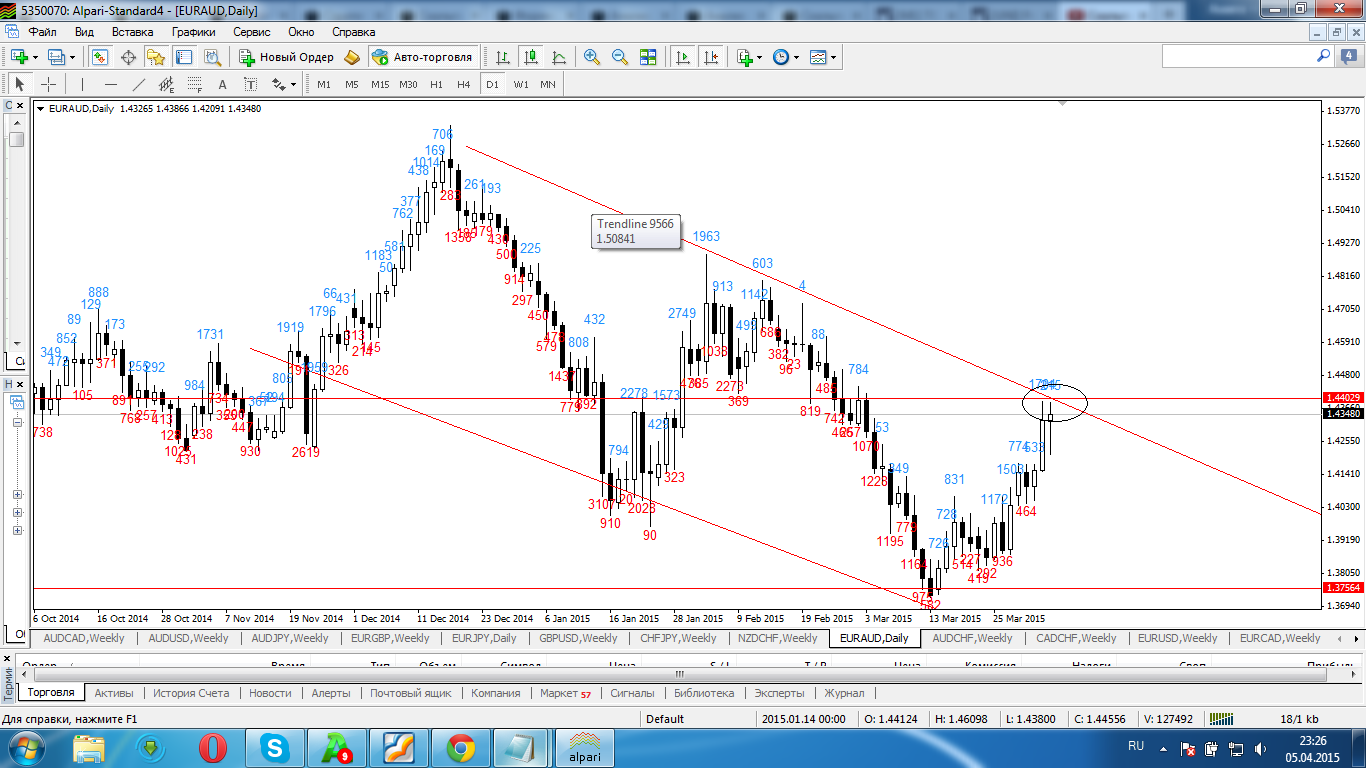
Task: Select the crosshair tool
Action: 47,84
